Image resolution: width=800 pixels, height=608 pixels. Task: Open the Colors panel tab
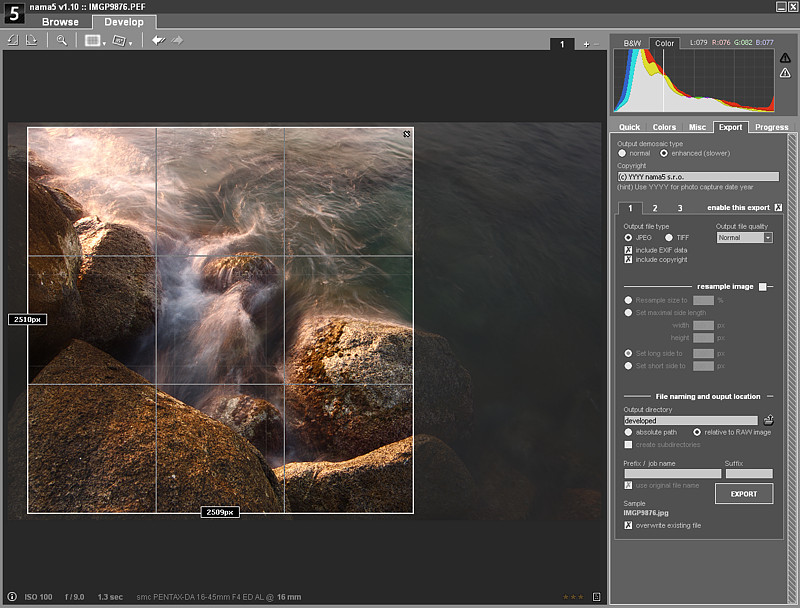coord(664,127)
